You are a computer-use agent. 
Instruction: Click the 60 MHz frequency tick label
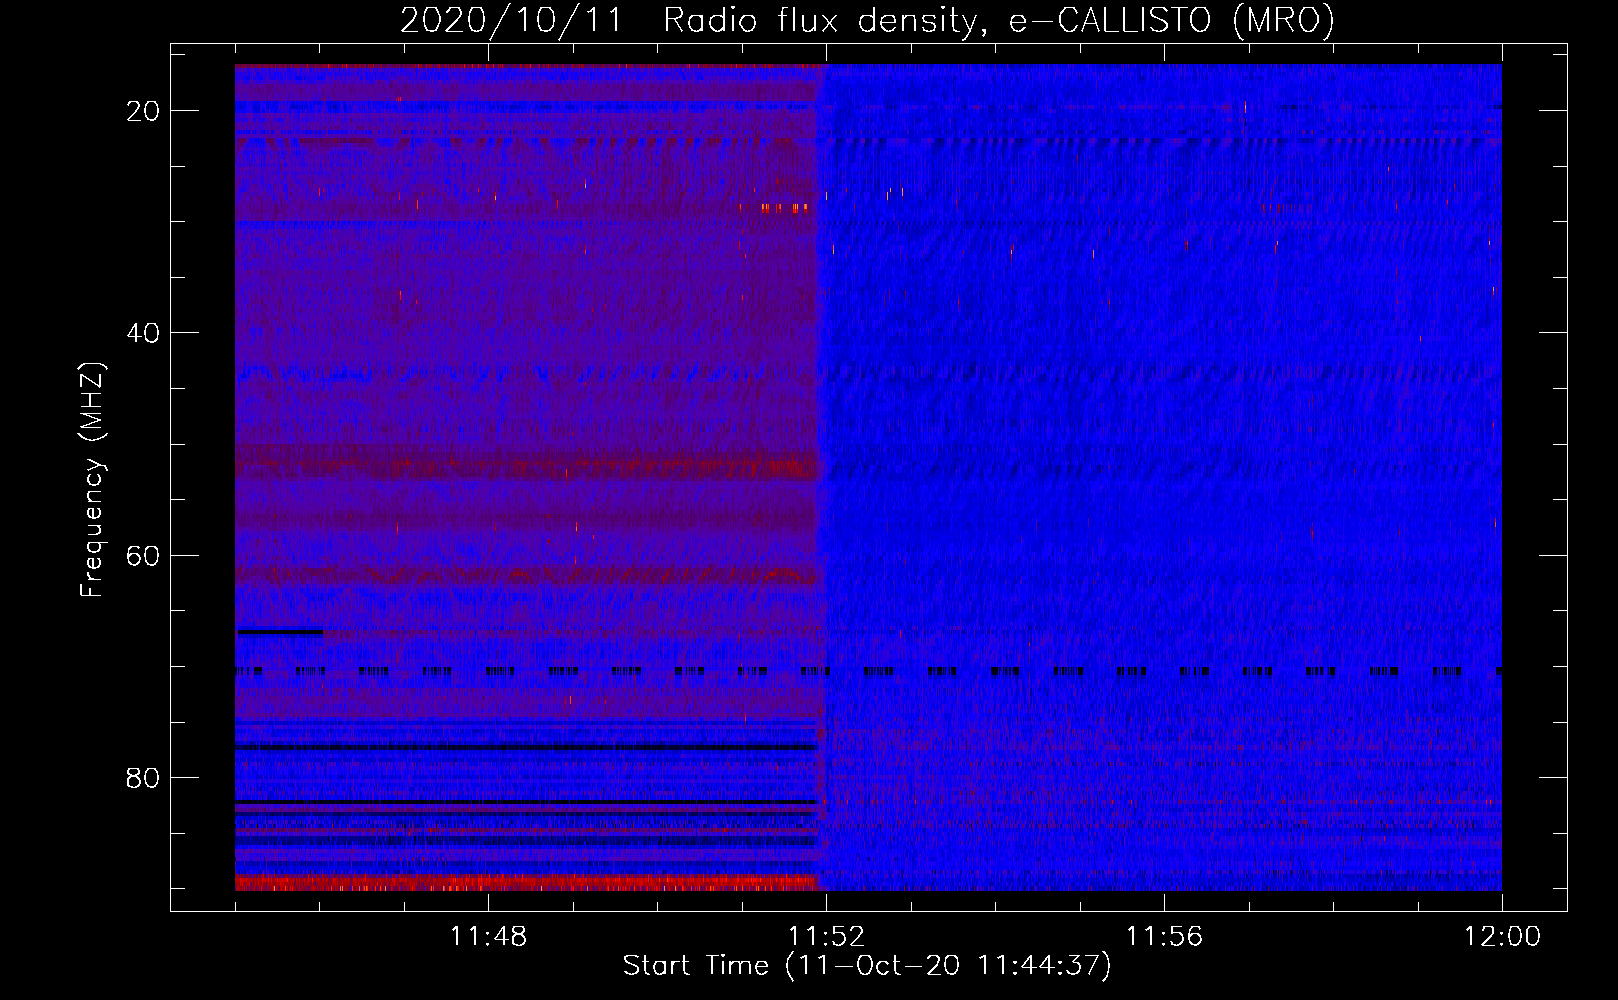(x=144, y=555)
